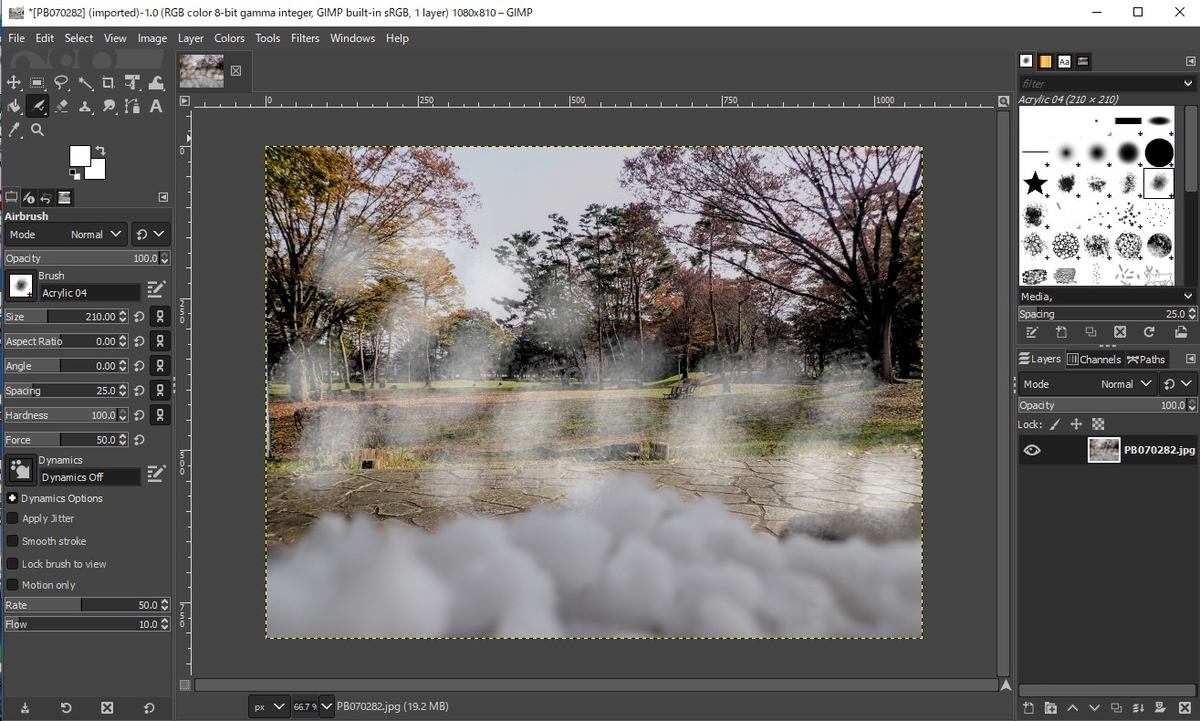Open the Layer menu
The image size is (1200, 721).
pyautogui.click(x=190, y=38)
